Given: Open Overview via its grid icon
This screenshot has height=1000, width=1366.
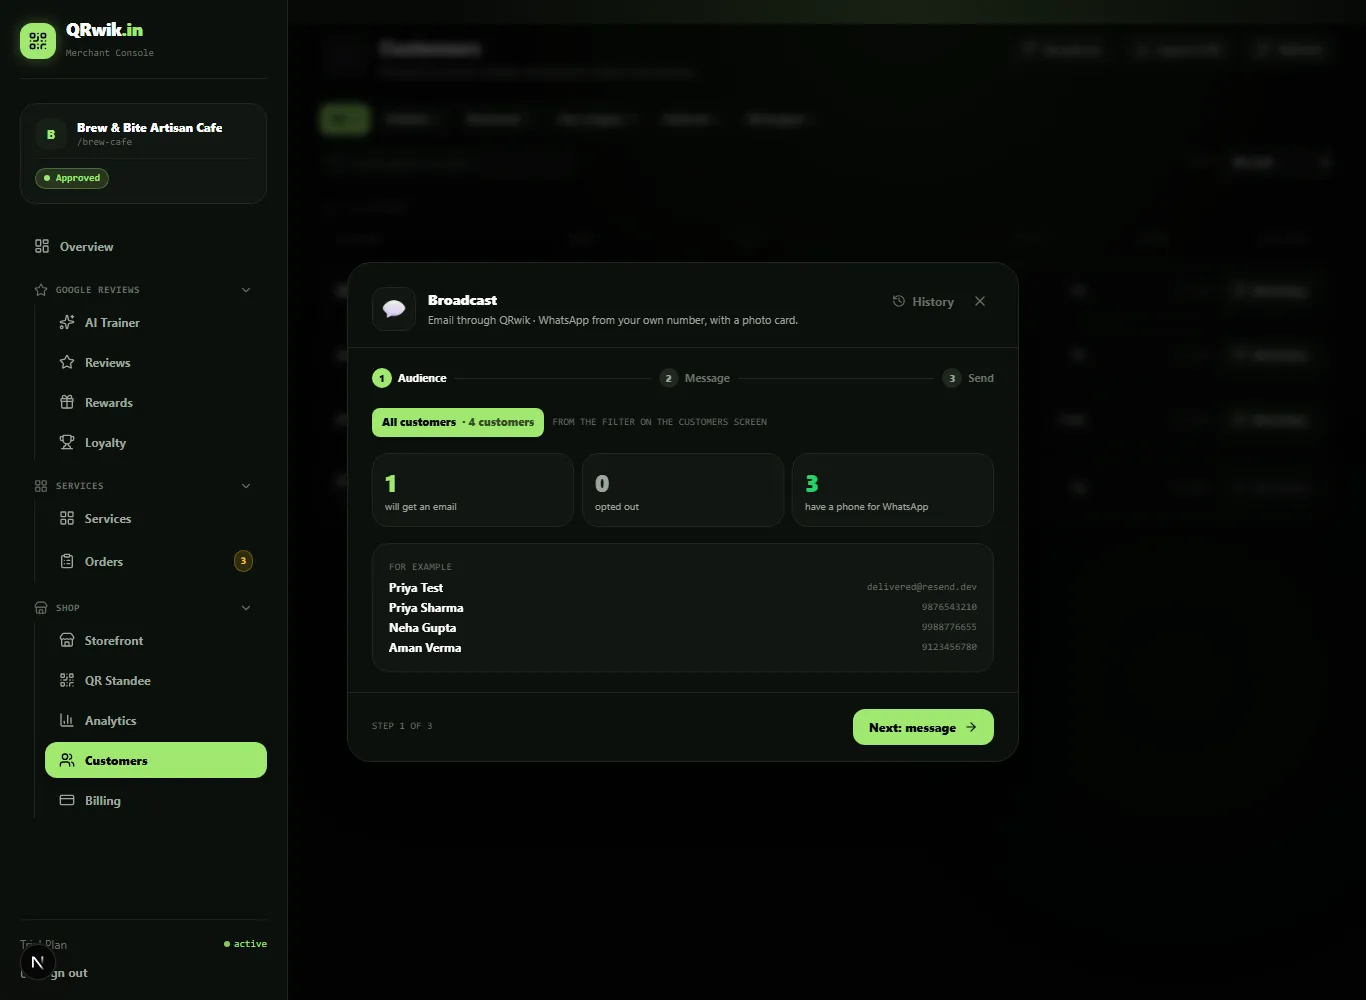Looking at the screenshot, I should (42, 247).
